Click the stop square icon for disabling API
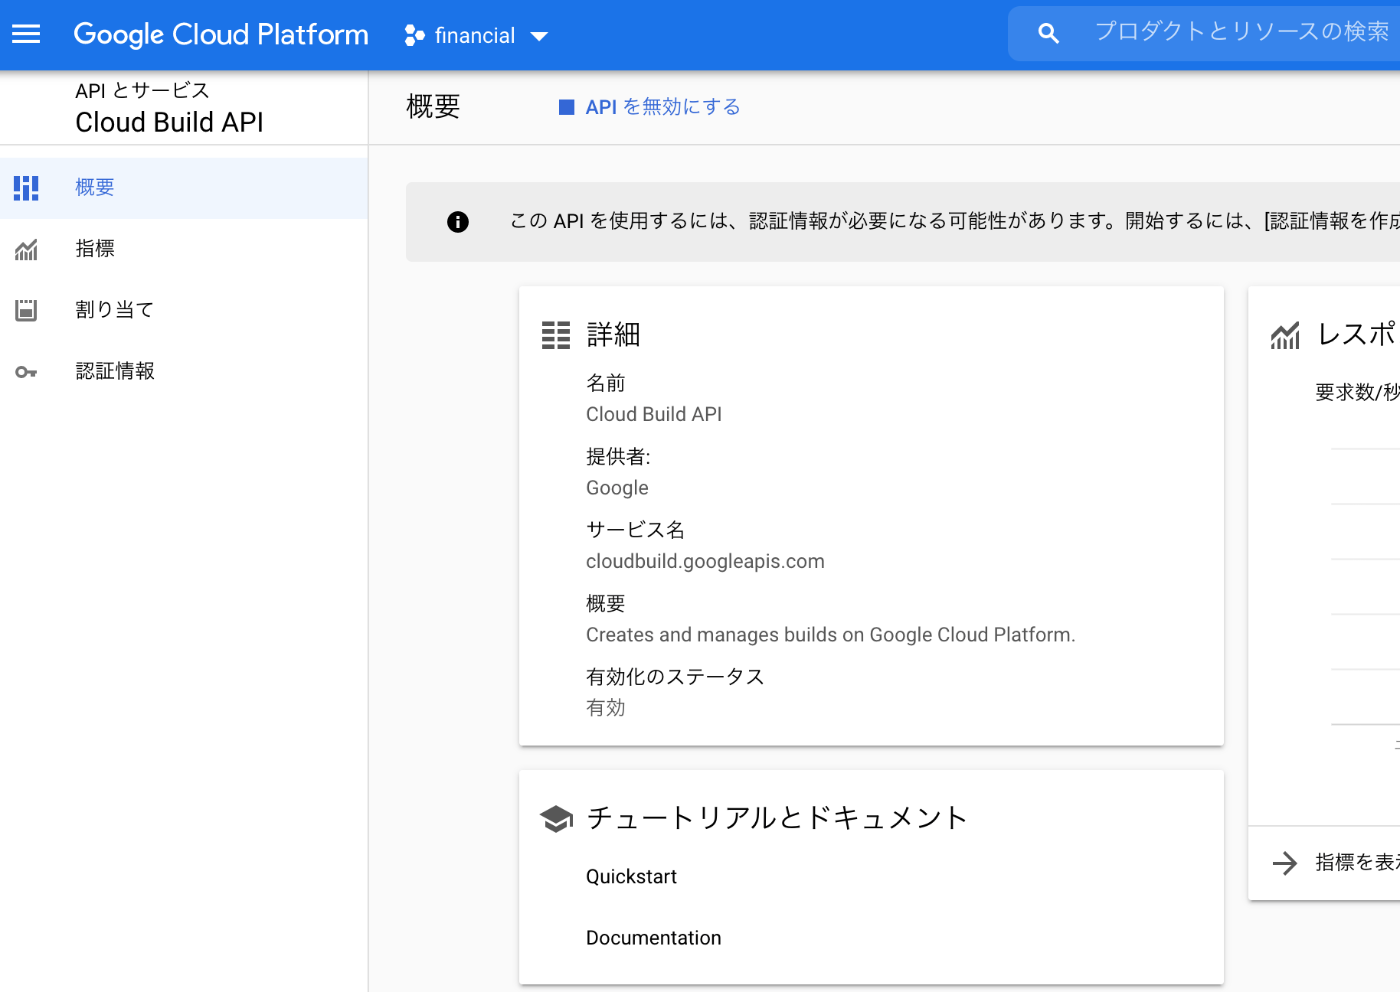 (566, 107)
